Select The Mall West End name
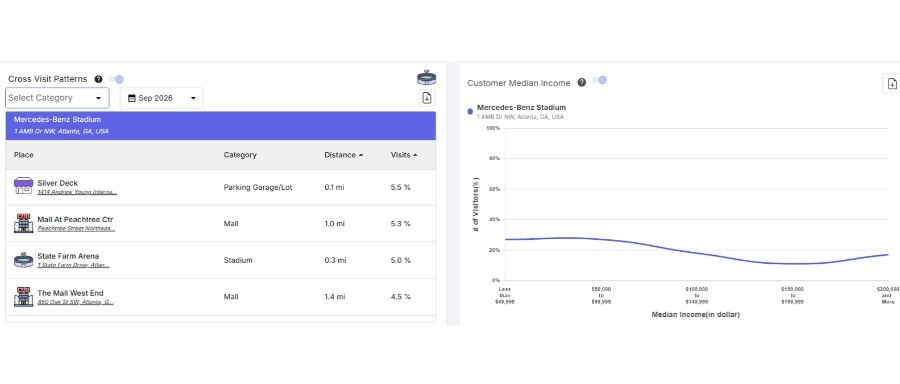The image size is (900, 384). [70, 293]
